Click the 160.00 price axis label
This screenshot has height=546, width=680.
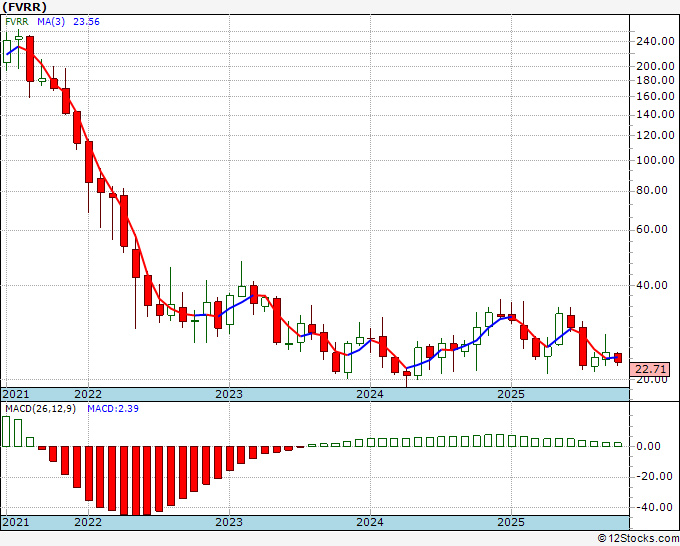(655, 96)
